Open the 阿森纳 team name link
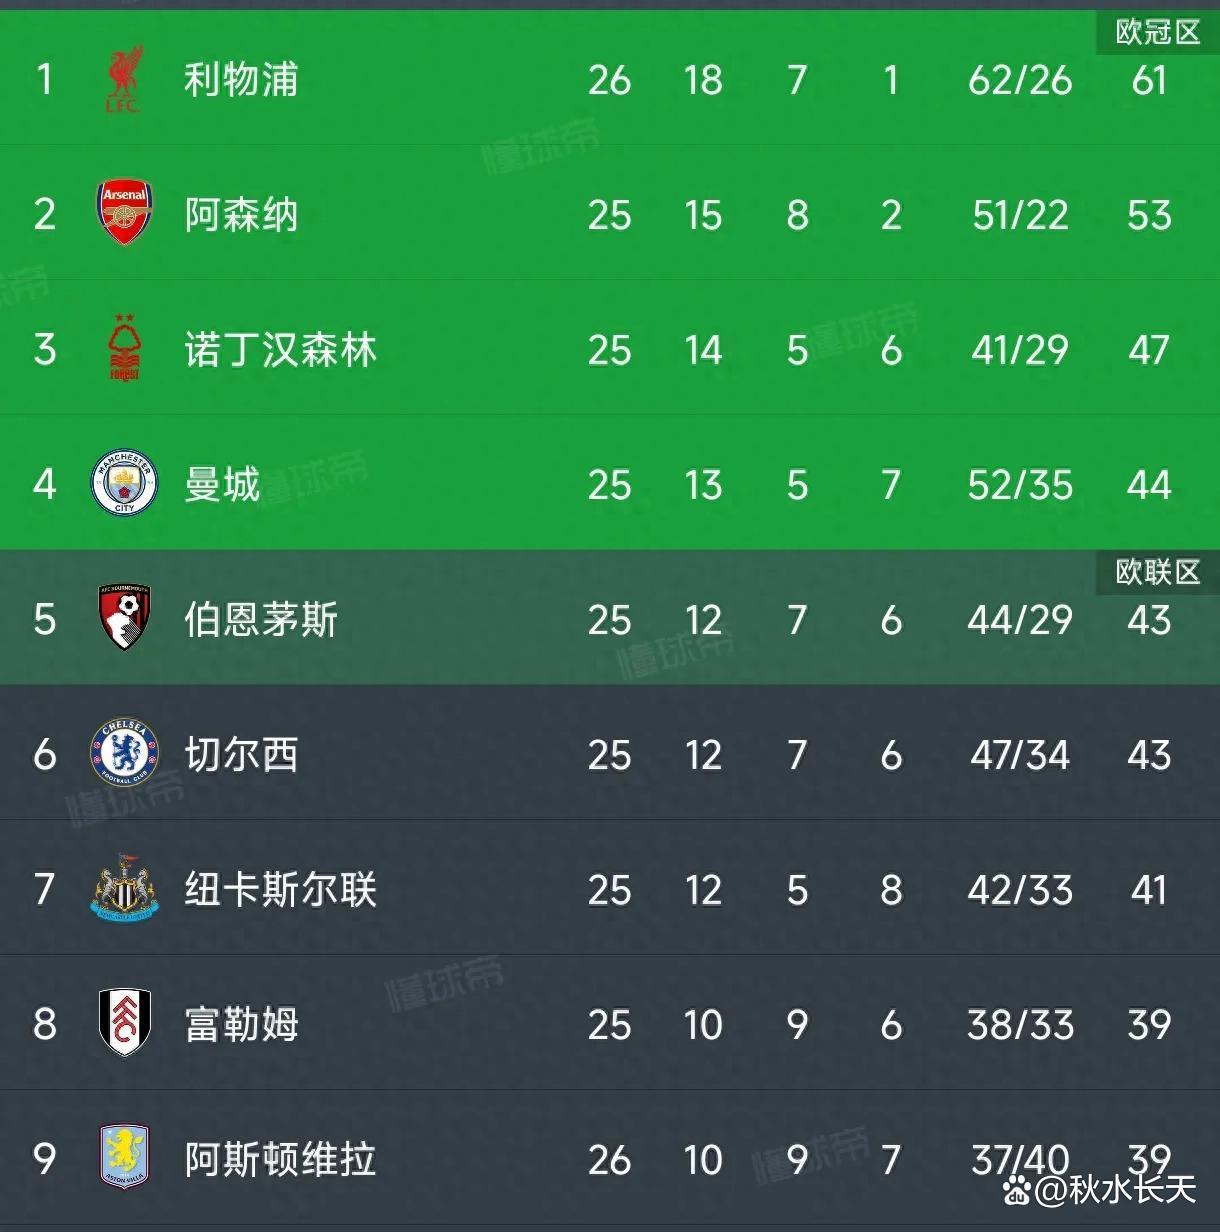Image resolution: width=1220 pixels, height=1232 pixels. [241, 215]
